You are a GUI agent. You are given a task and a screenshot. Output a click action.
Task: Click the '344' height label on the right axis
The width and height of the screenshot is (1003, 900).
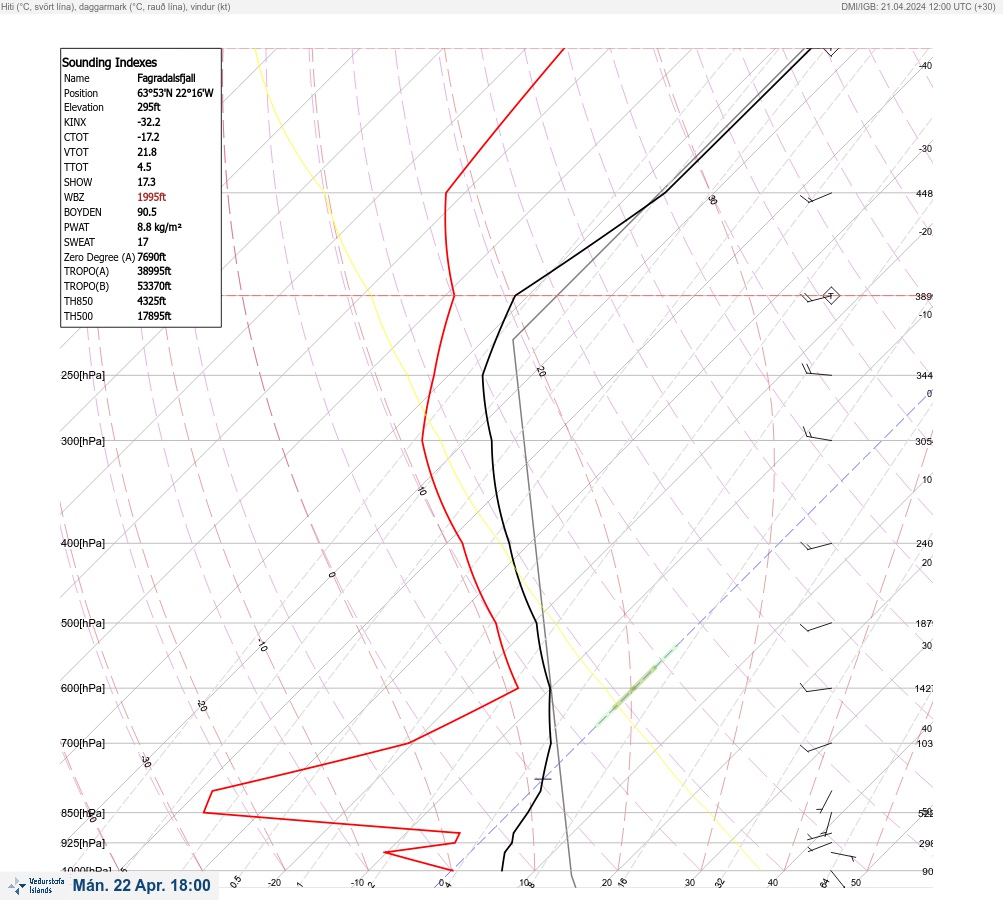pos(924,376)
